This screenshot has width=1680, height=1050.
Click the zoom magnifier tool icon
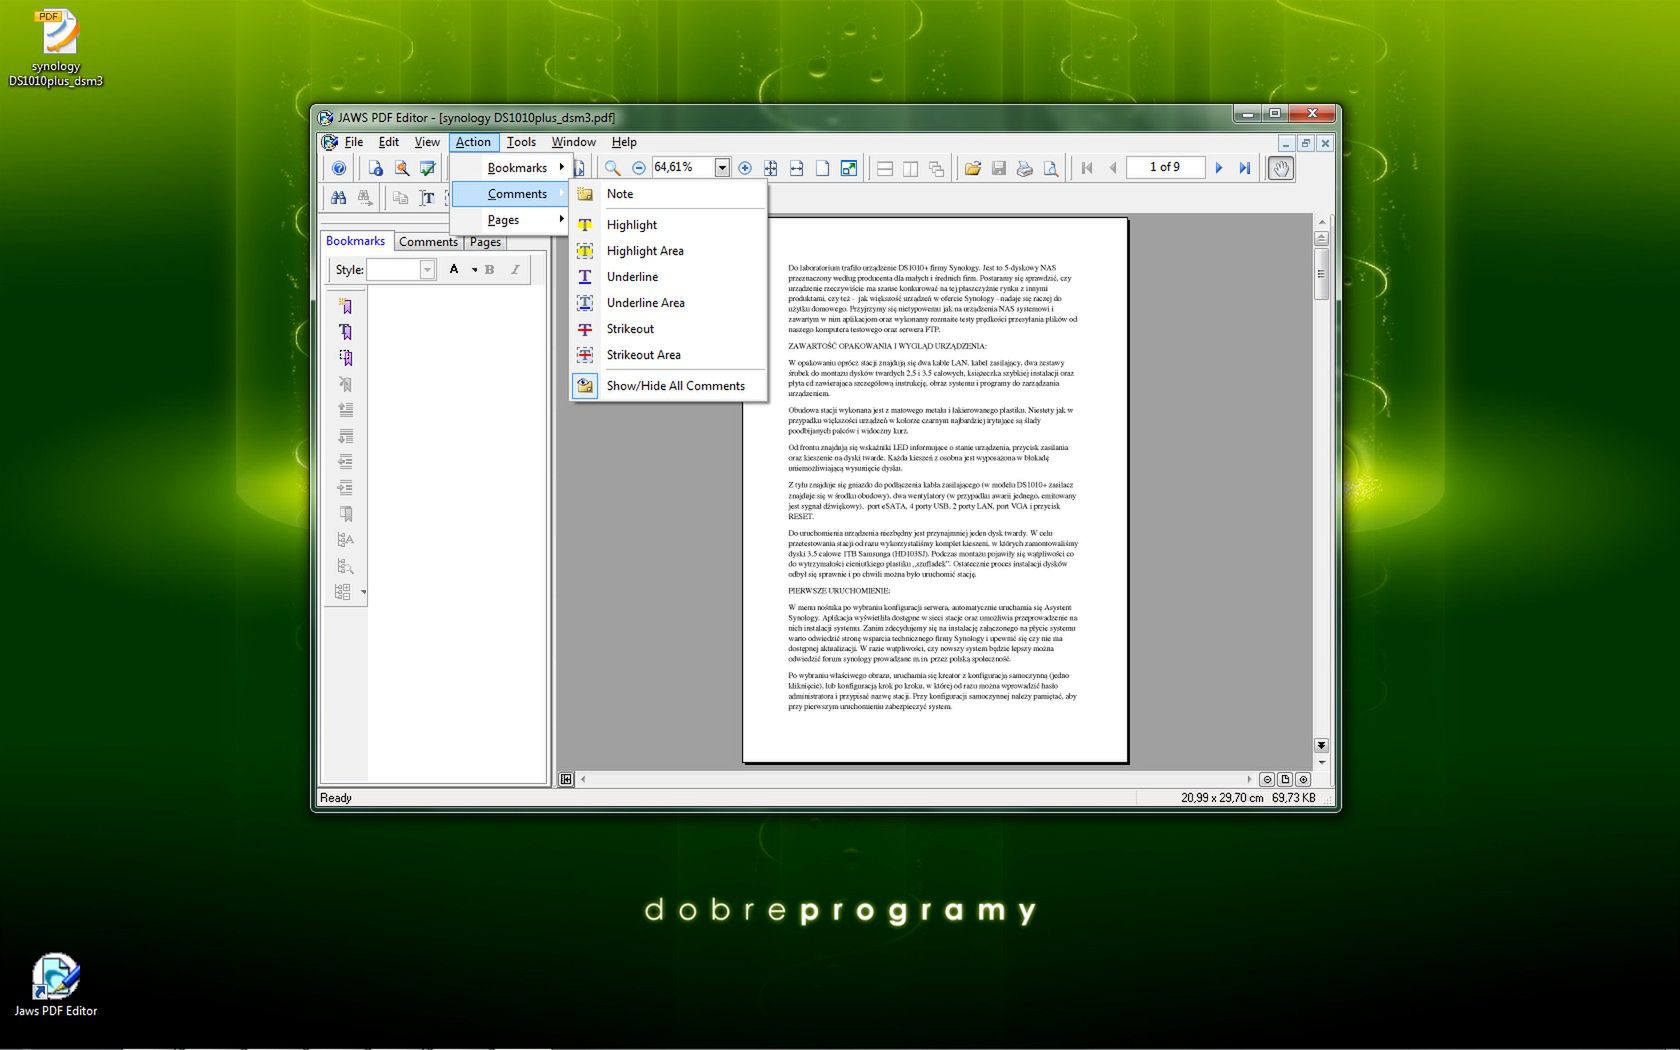point(612,168)
